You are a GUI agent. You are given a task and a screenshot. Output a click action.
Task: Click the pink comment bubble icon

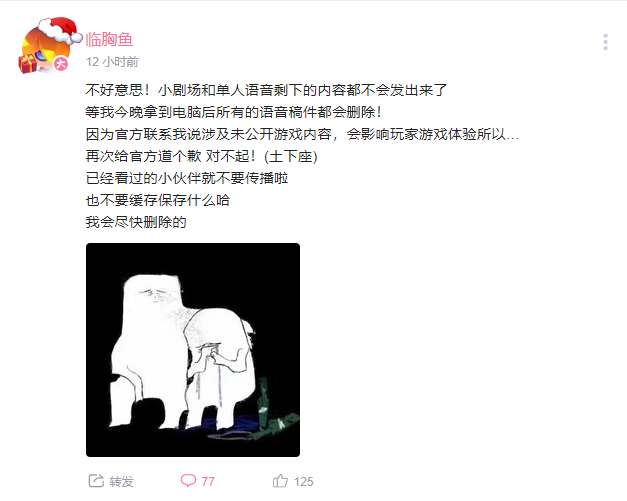188,480
